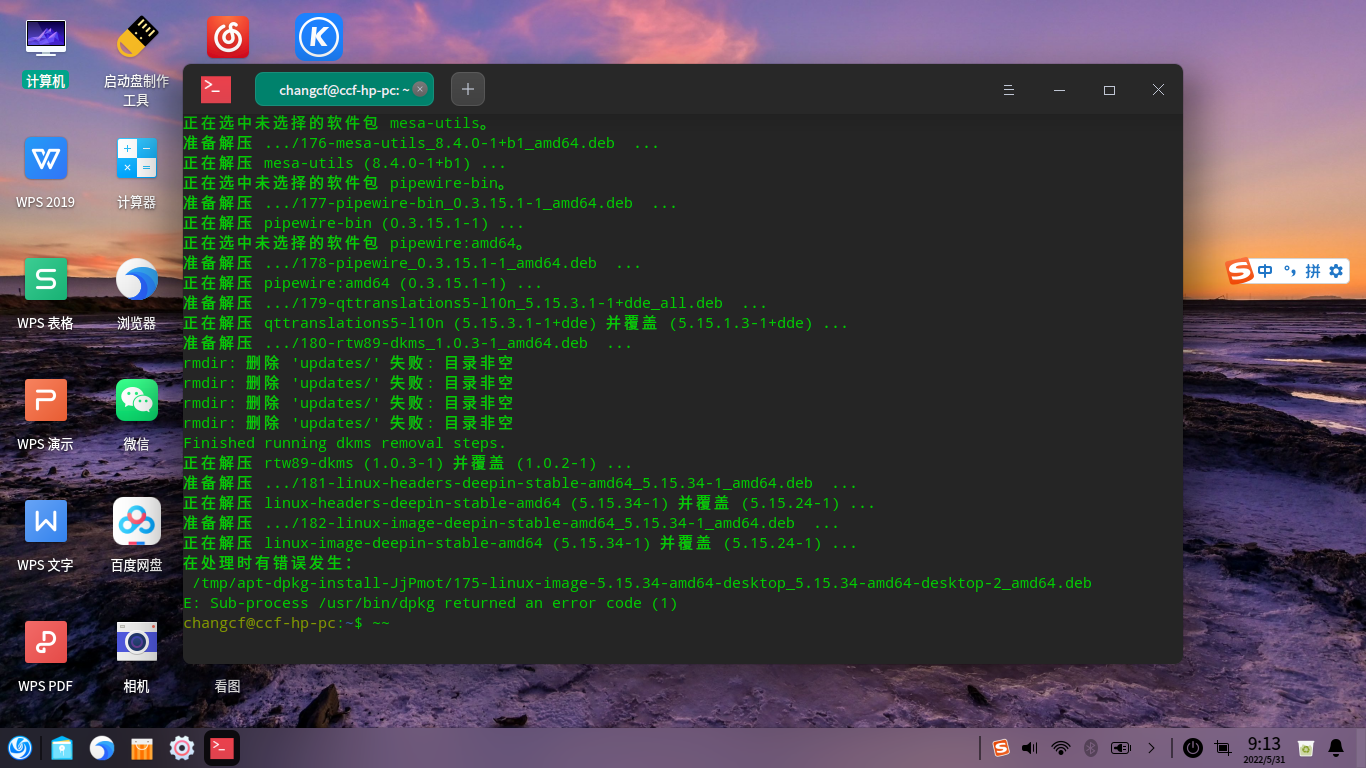This screenshot has height=768, width=1366.
Task: Open the shutdown power button in tray
Action: click(x=1191, y=747)
